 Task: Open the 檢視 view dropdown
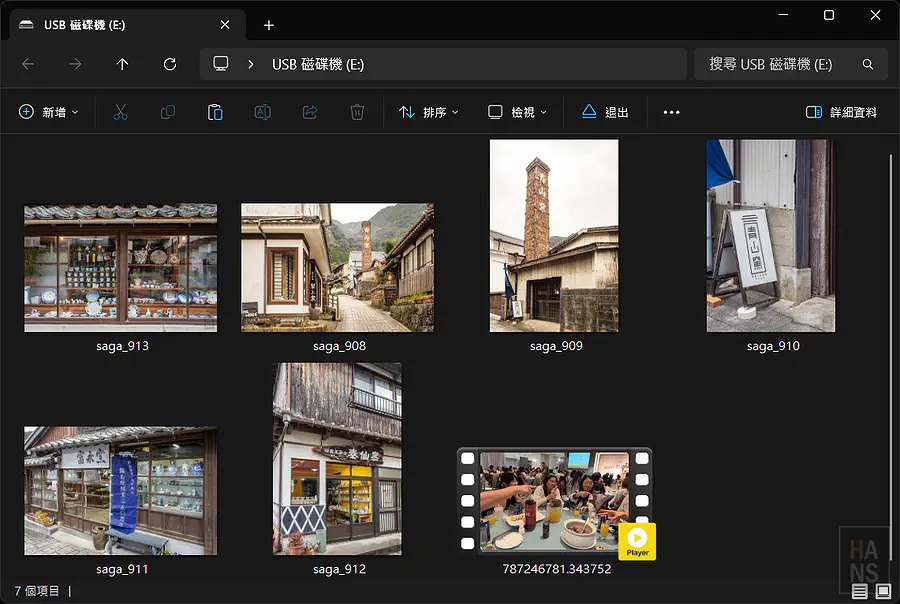(x=517, y=113)
